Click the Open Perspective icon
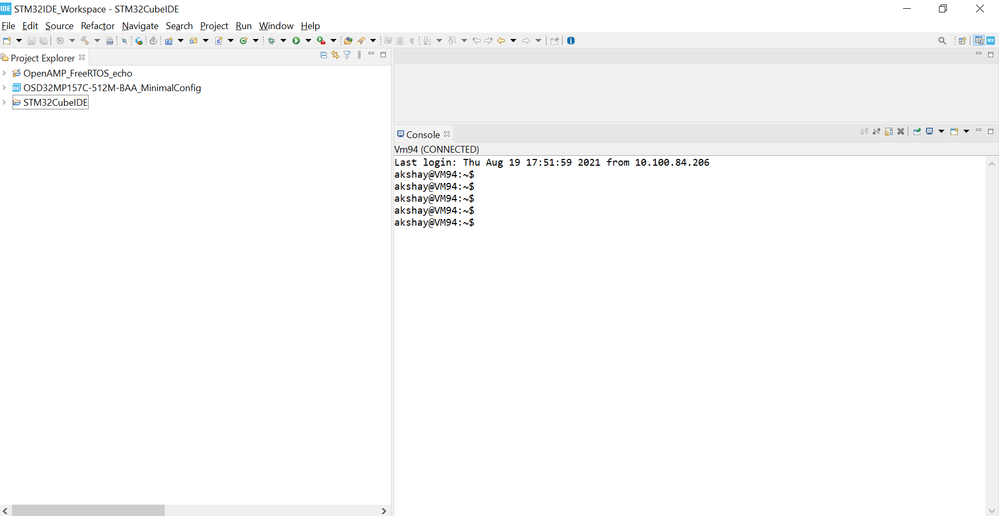 click(x=962, y=40)
